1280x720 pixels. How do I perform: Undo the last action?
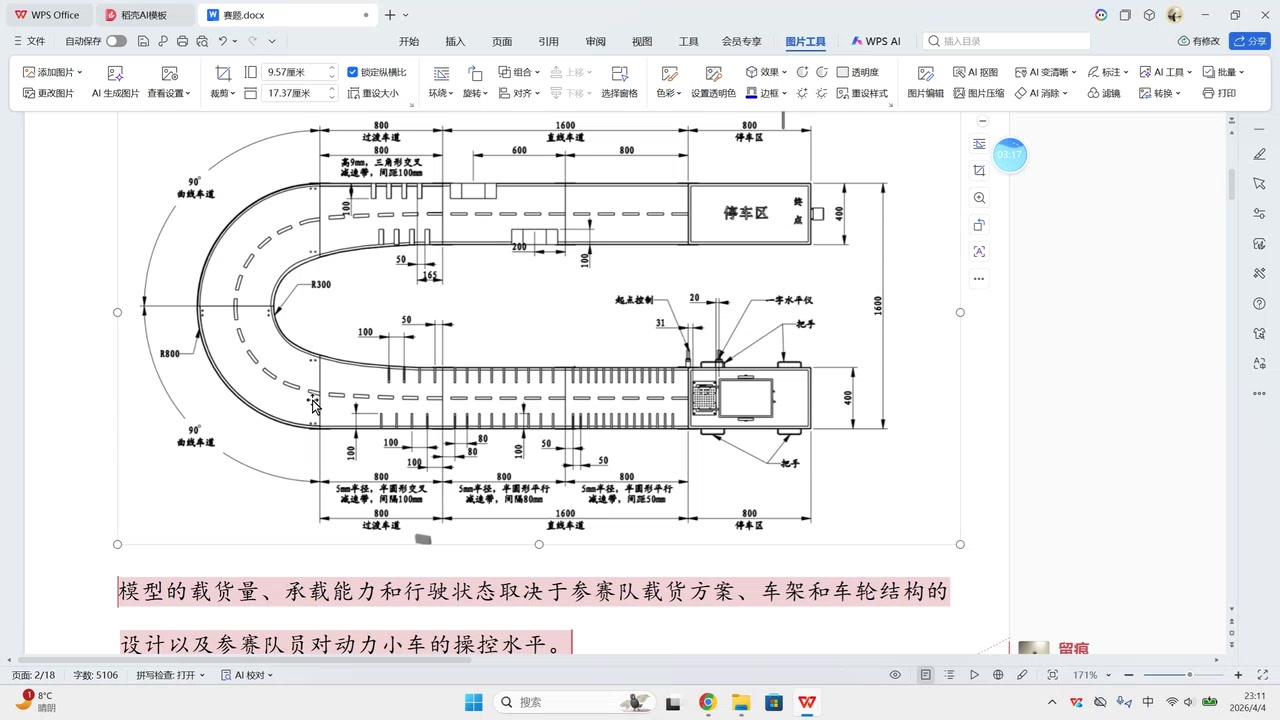(222, 41)
